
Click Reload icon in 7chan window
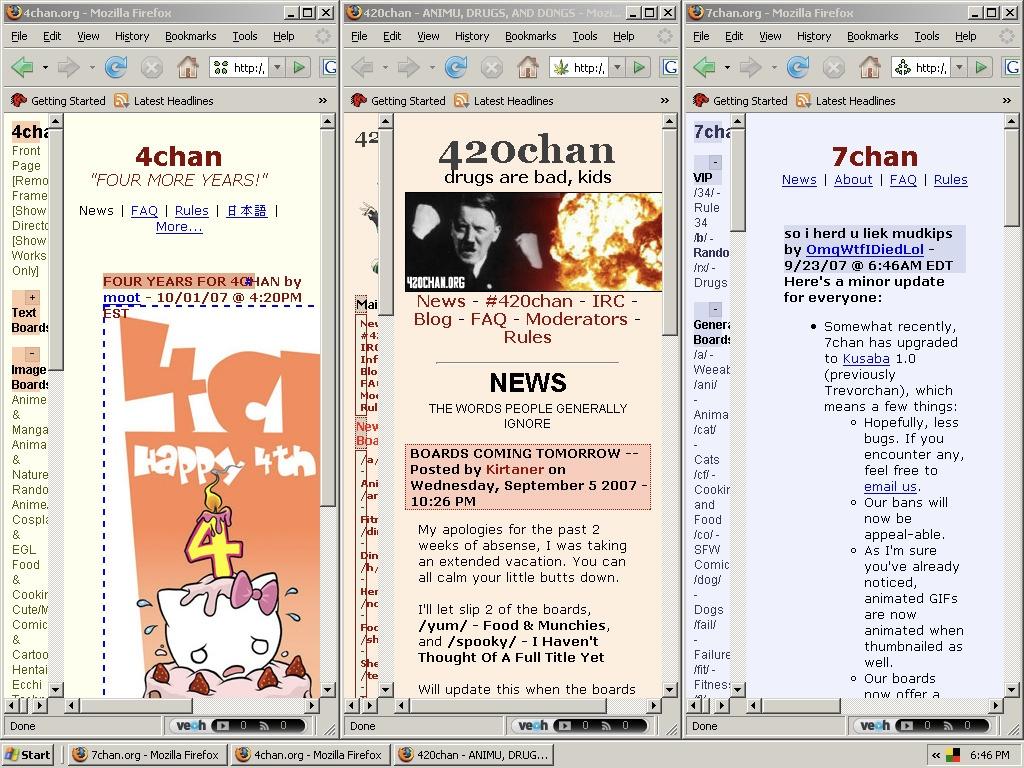click(x=797, y=67)
